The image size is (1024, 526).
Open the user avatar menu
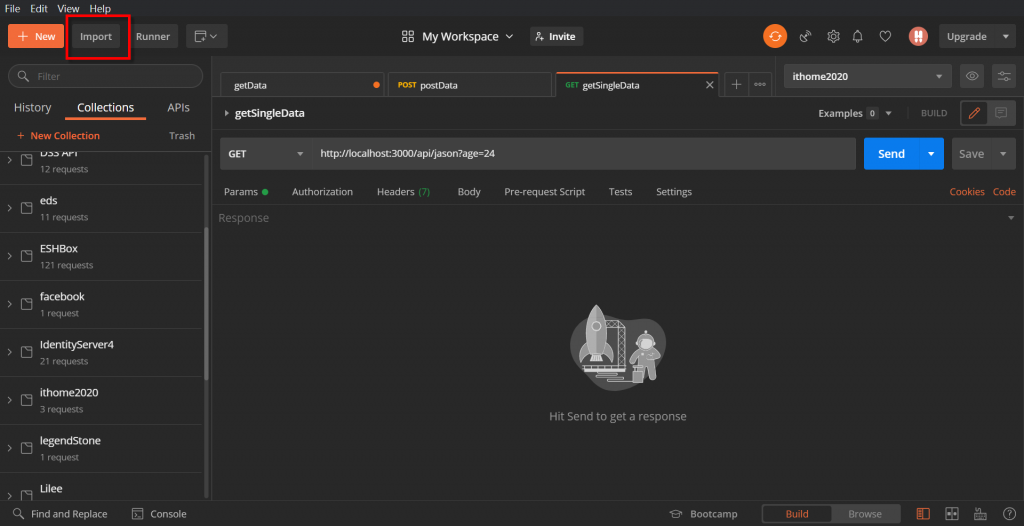point(918,37)
